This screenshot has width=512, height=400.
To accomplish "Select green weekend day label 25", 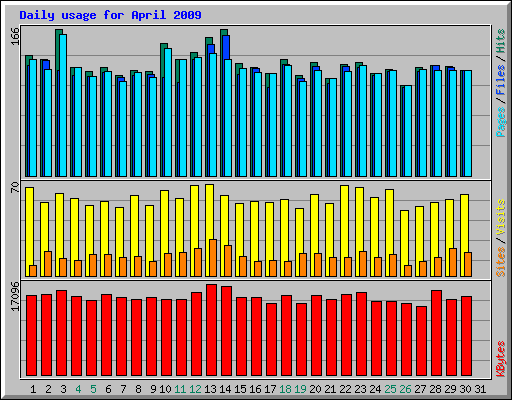I will [390, 389].
